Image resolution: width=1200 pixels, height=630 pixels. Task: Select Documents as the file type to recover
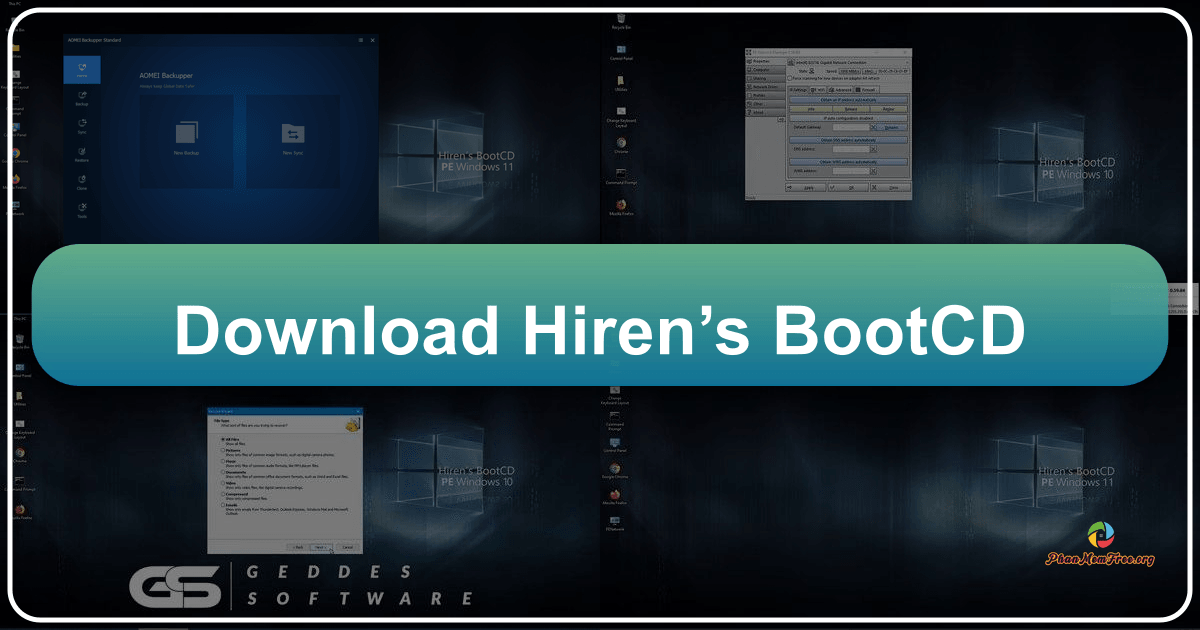tap(222, 472)
